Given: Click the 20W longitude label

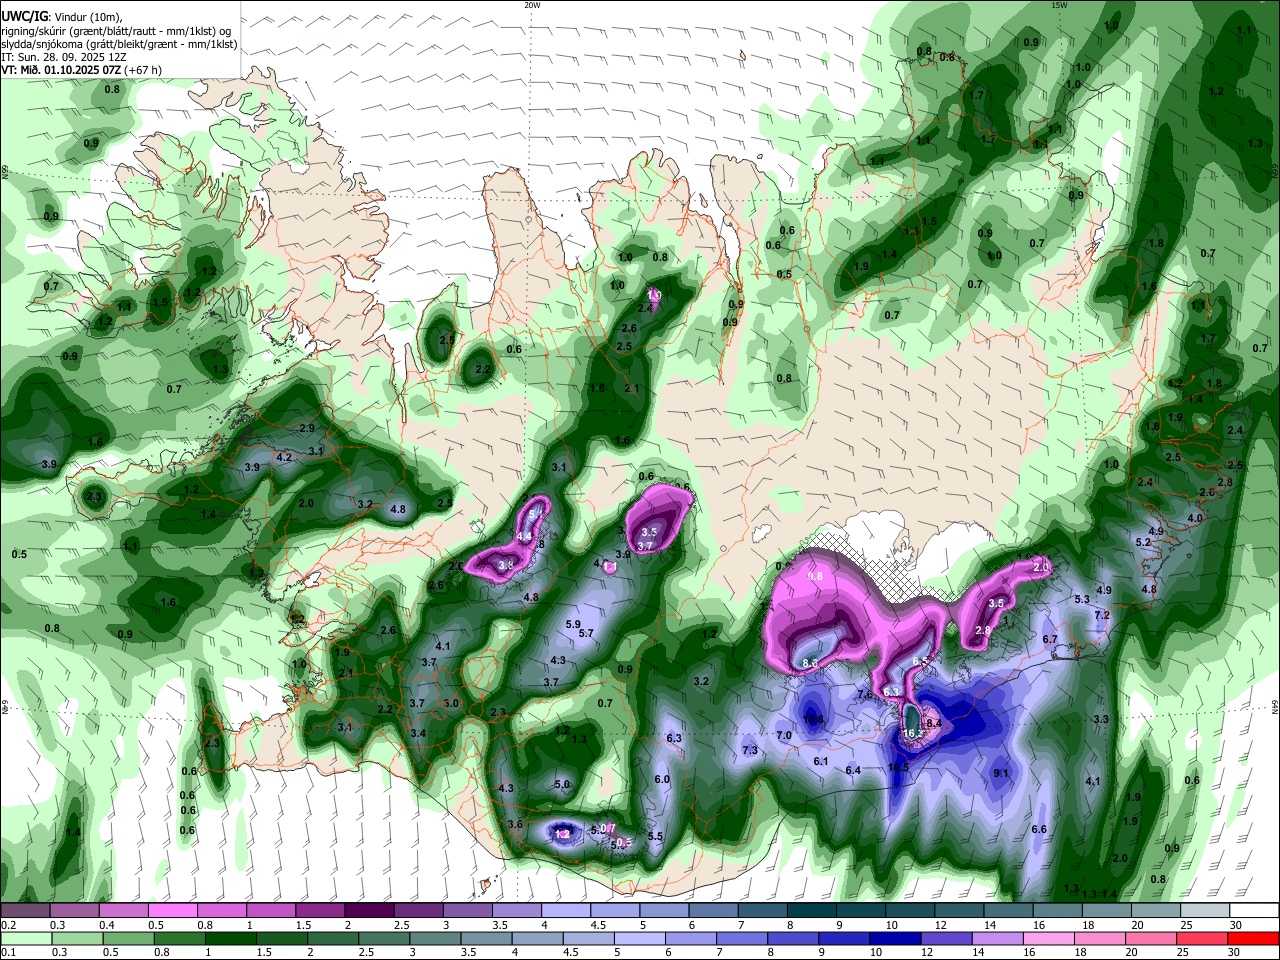Looking at the screenshot, I should pos(532,5).
